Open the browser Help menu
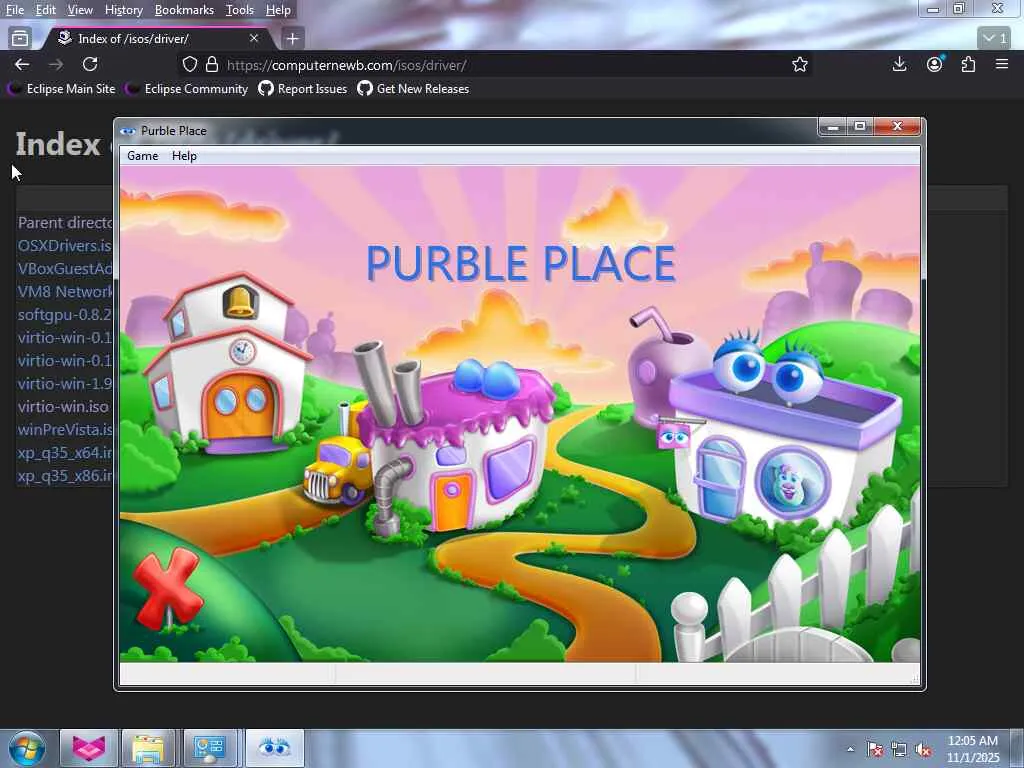 coord(278,10)
